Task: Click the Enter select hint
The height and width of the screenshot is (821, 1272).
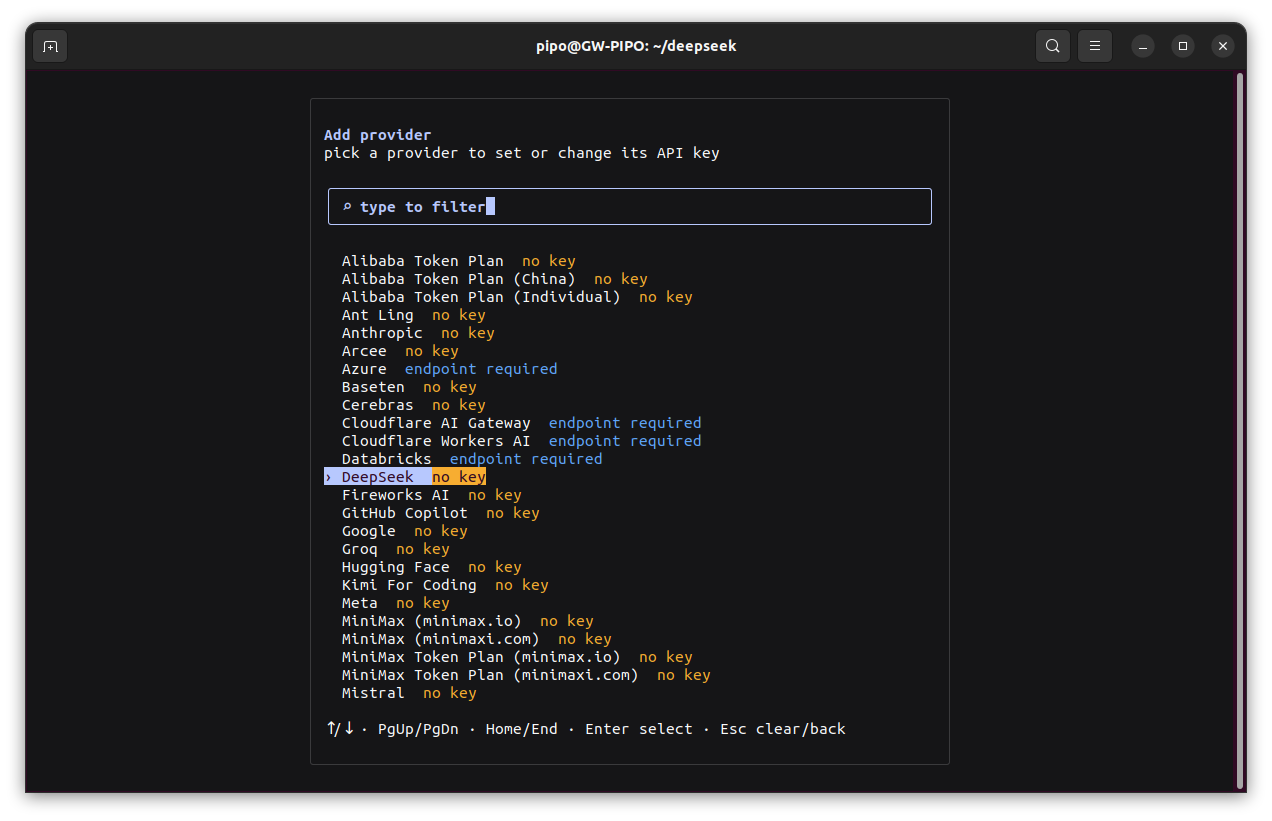Action: coord(639,729)
